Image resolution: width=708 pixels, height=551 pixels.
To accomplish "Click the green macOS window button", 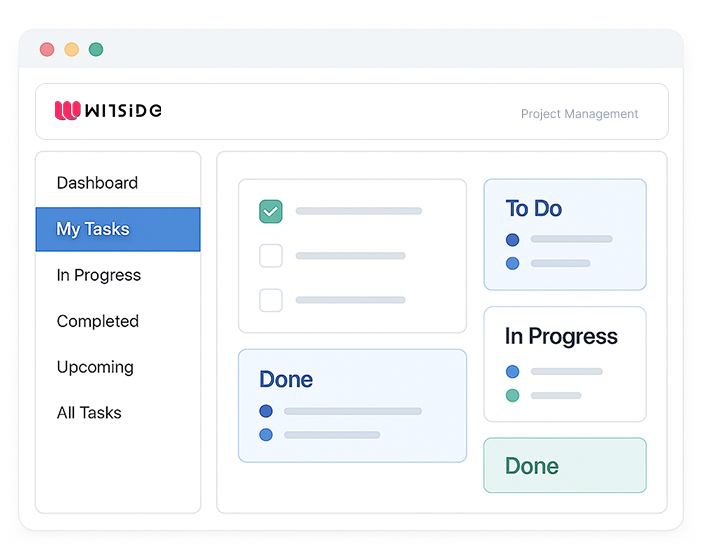I will tap(96, 49).
